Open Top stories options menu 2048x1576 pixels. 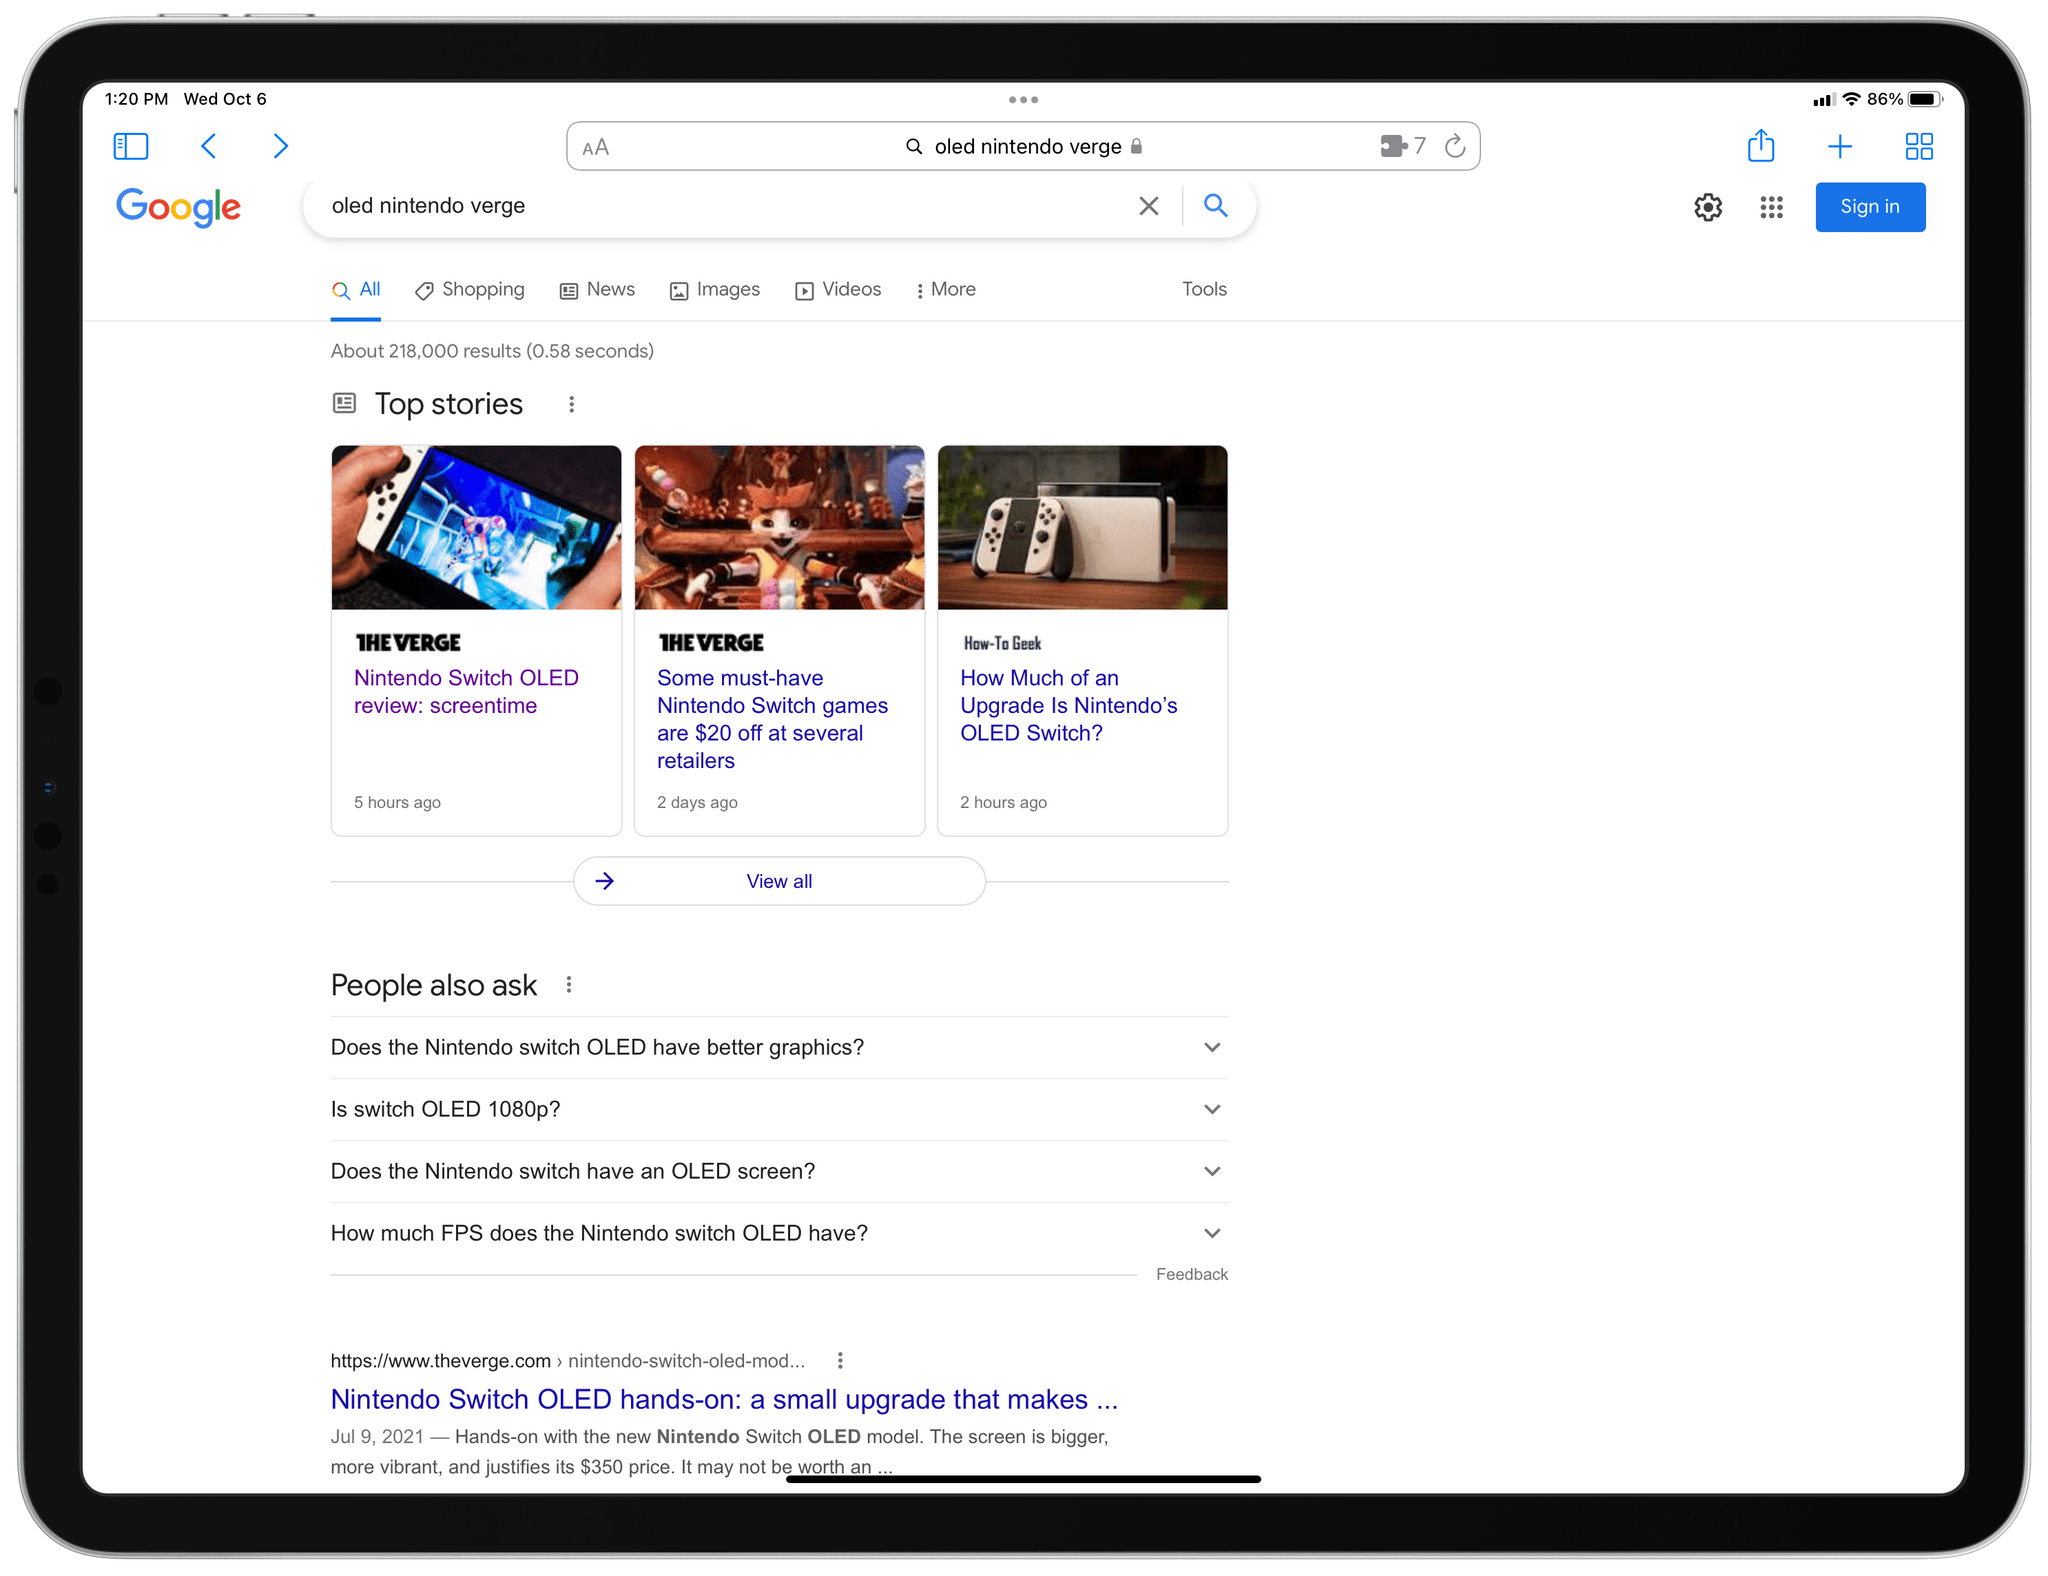[571, 404]
